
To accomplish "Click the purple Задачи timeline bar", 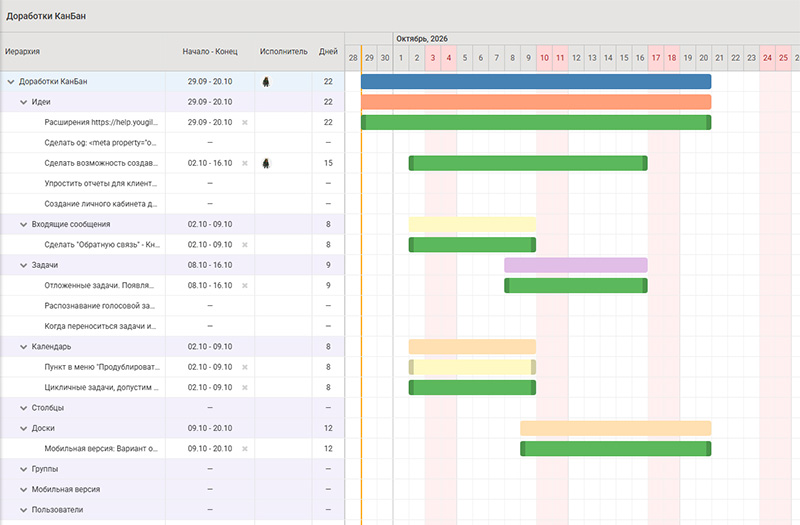I will click(x=576, y=265).
